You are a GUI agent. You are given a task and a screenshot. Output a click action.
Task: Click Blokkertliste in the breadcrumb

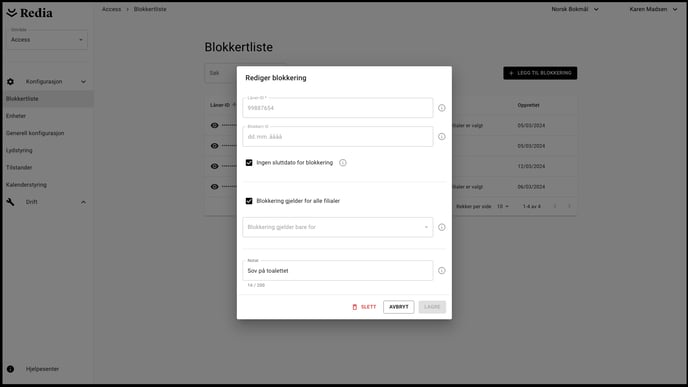150,9
